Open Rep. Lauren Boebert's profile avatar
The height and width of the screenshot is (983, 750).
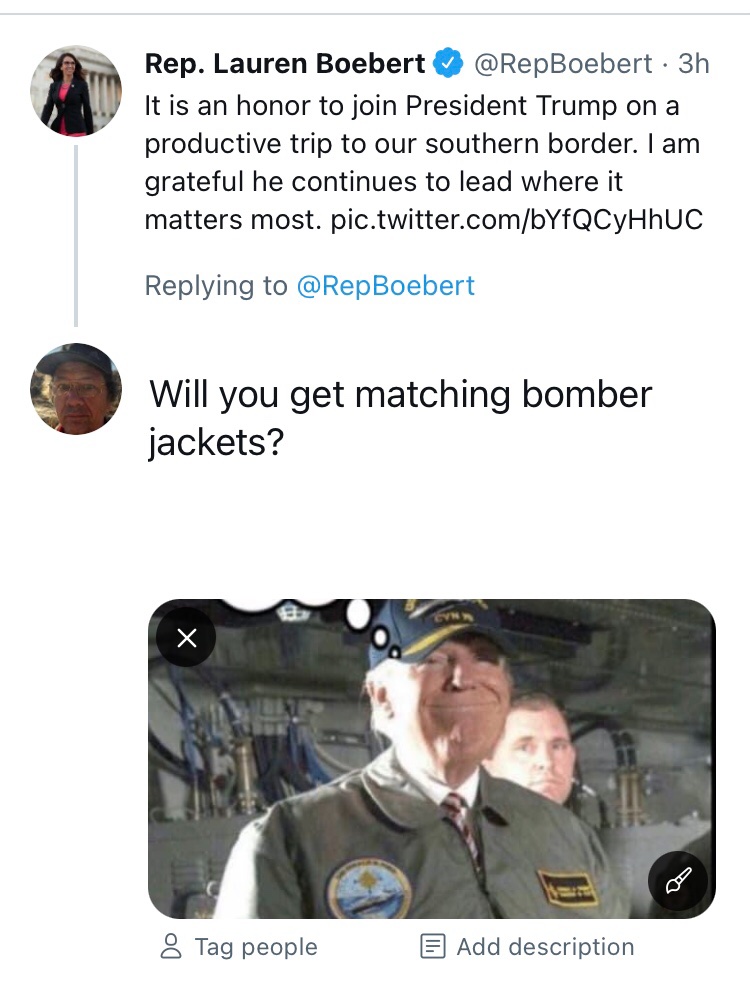click(x=76, y=90)
